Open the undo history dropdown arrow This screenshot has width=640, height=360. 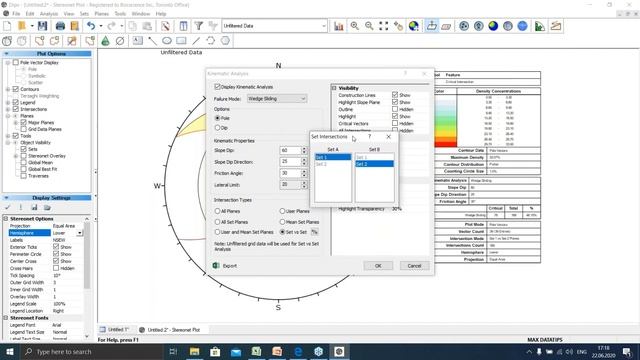[x=100, y=26]
